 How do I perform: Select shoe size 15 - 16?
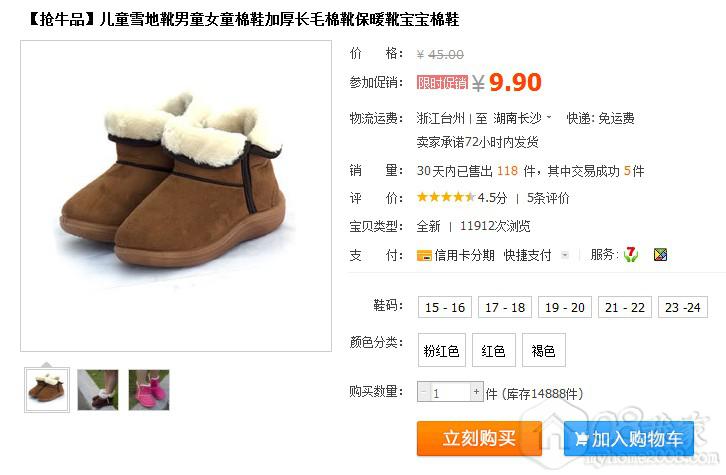(445, 307)
